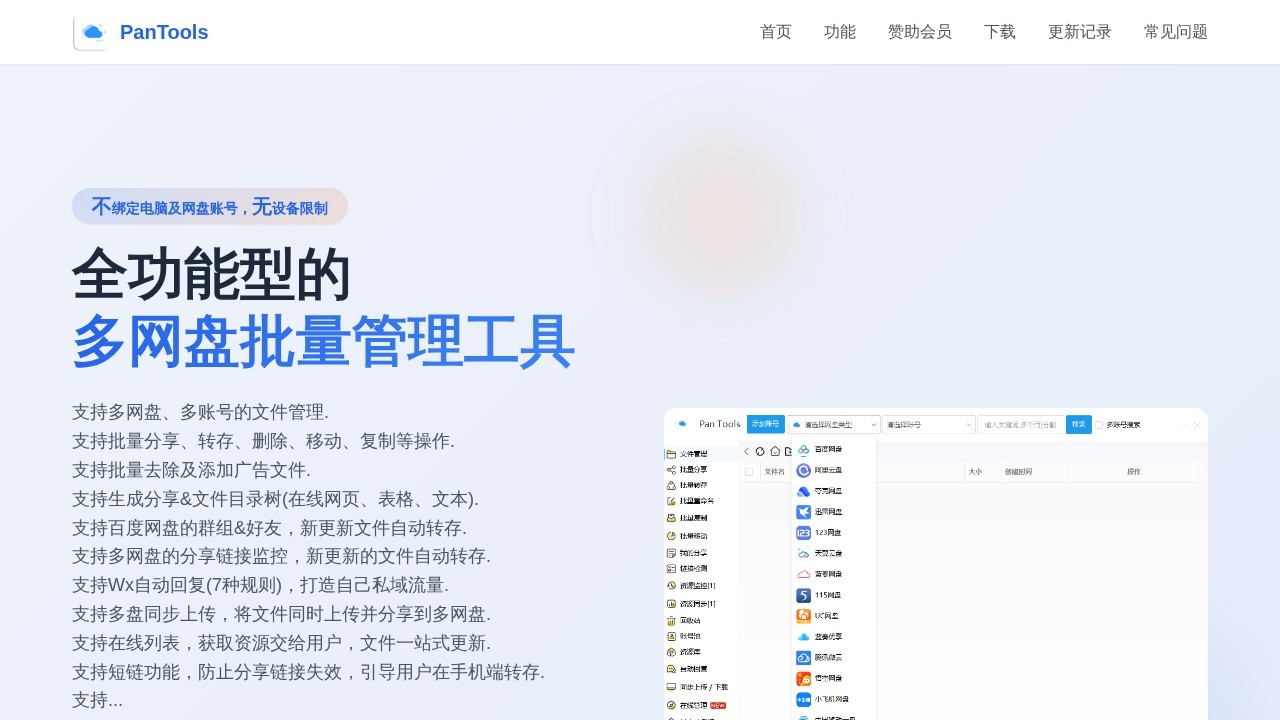Click the line about 支持批量去除及添加广告文件
1280x720 pixels.
[191, 470]
